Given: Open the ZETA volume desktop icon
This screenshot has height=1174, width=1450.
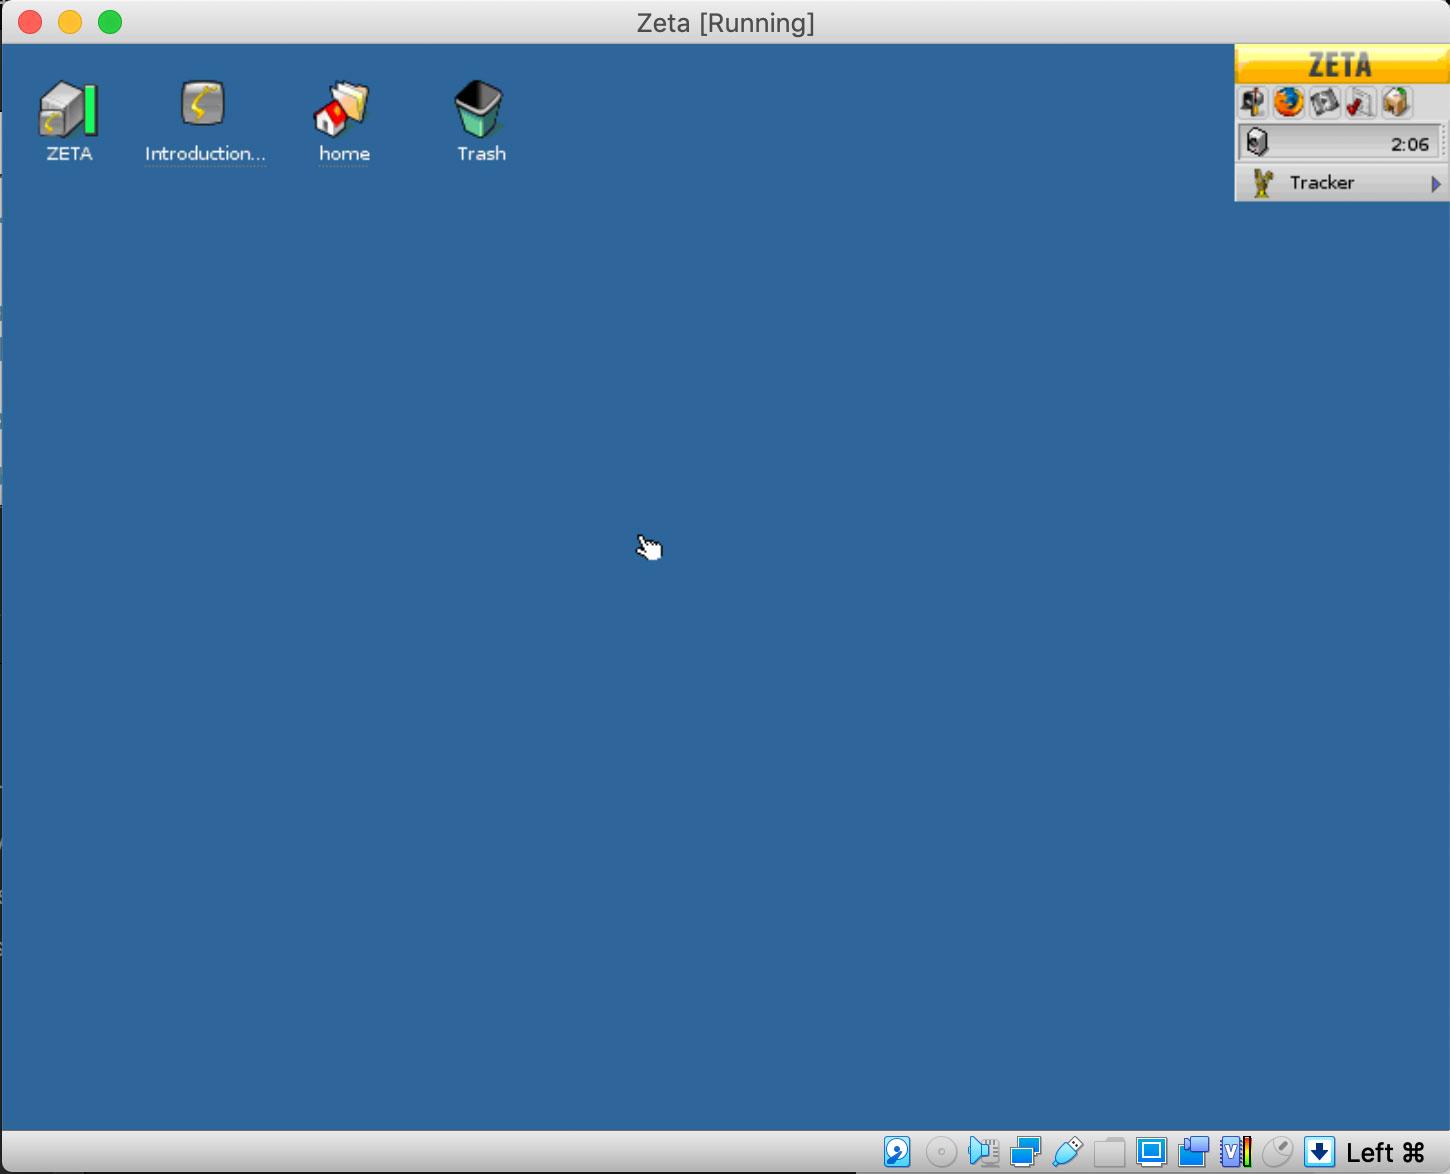Looking at the screenshot, I should [68, 110].
